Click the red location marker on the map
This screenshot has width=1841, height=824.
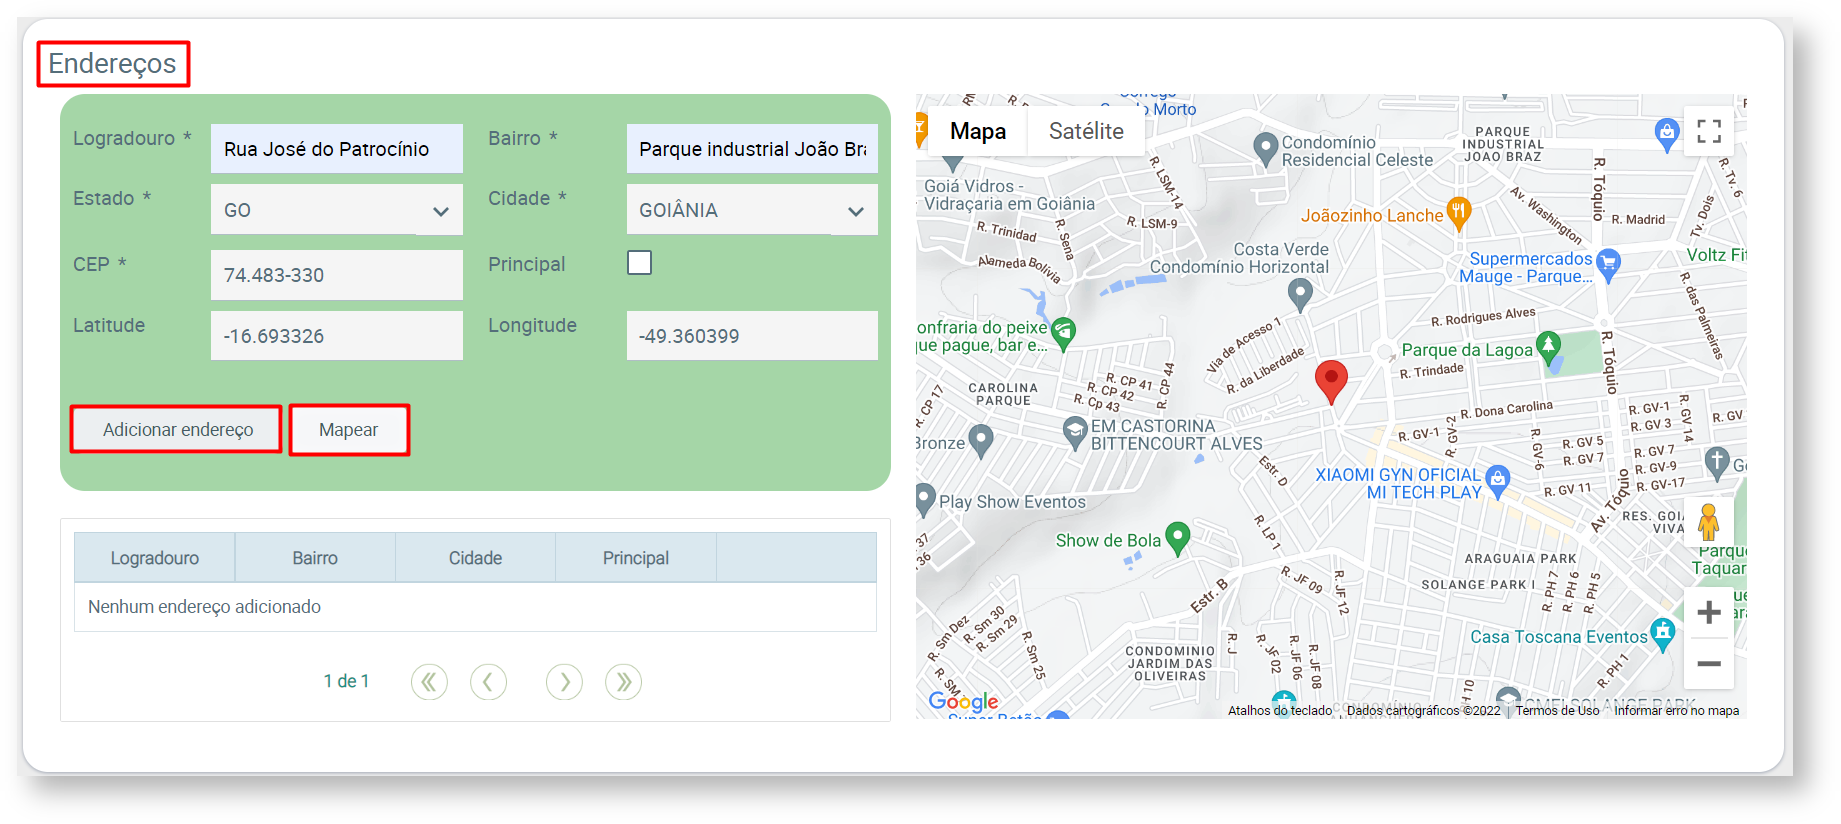pyautogui.click(x=1330, y=382)
